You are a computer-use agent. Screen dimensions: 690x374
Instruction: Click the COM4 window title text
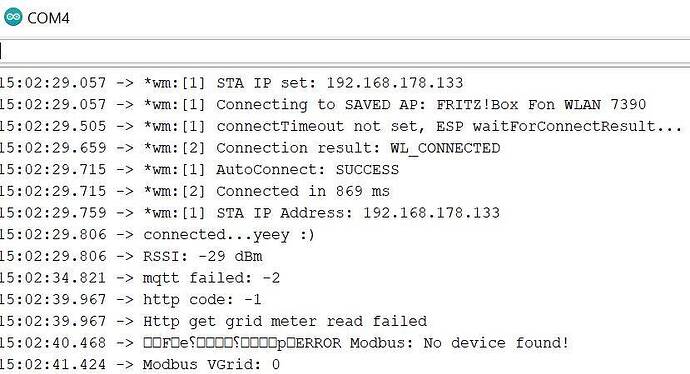[48, 18]
